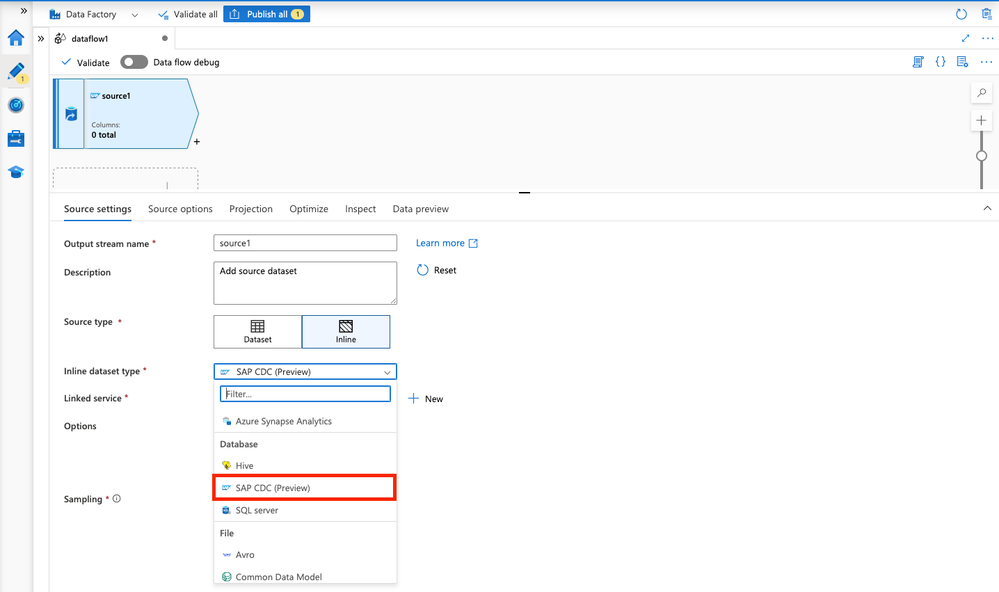Screen dimensions: 999x592
Task: Choose Common Data Model option
Action: click(x=305, y=575)
